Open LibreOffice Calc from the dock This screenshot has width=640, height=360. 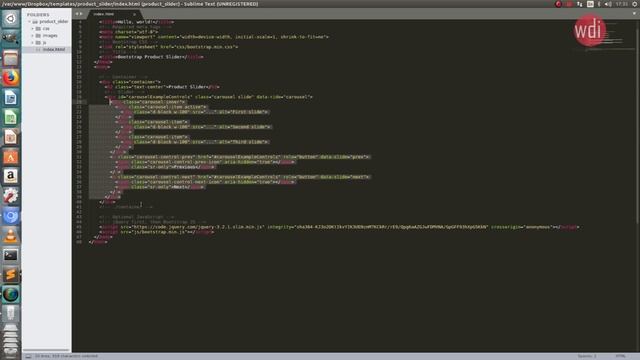click(11, 118)
